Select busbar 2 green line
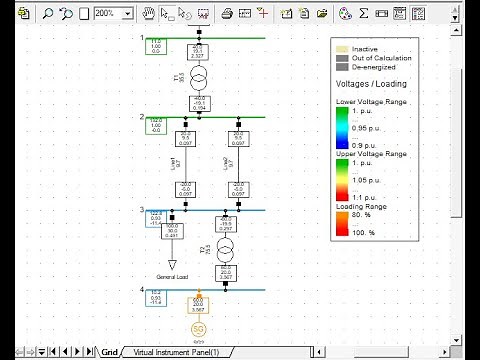This screenshot has height=360, width=480. click(205, 117)
